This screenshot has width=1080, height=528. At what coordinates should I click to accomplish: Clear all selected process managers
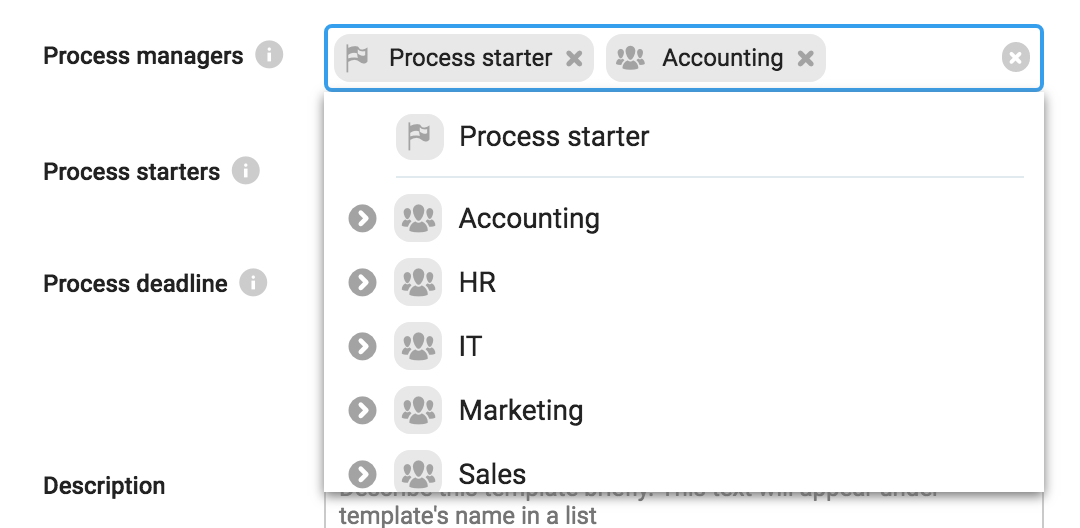pos(1015,59)
